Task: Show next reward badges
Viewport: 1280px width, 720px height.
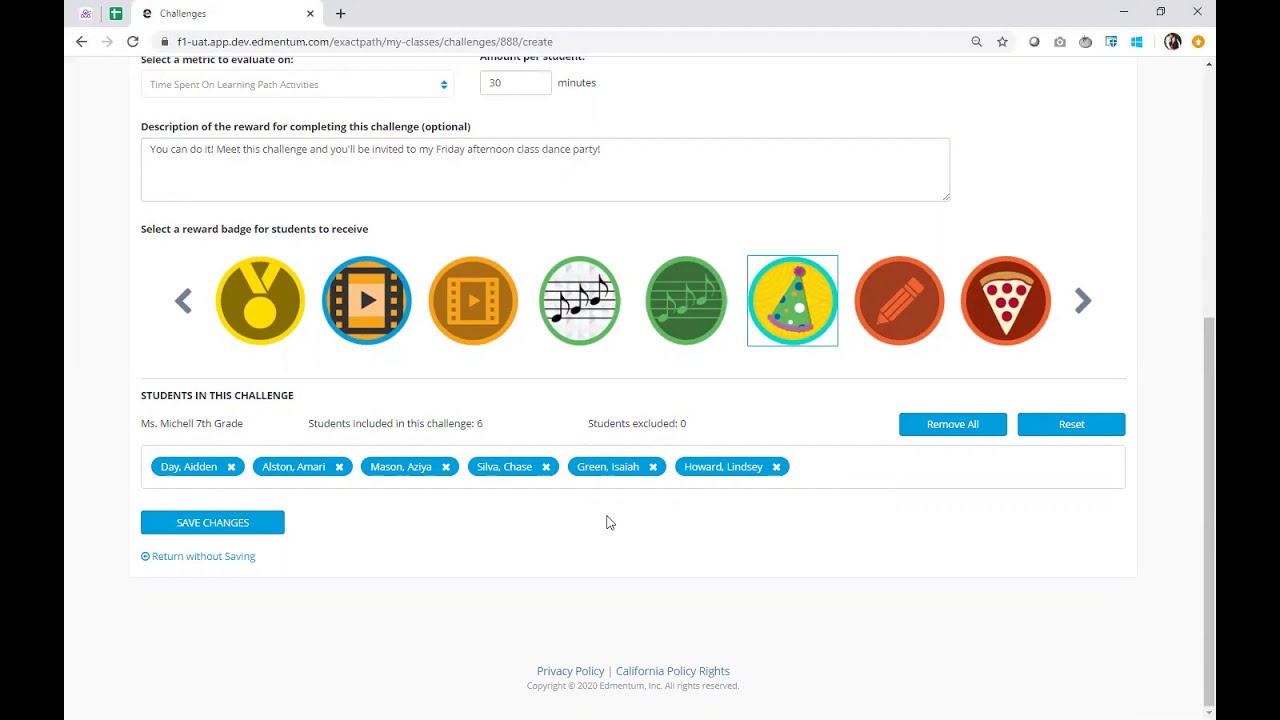Action: click(1083, 301)
